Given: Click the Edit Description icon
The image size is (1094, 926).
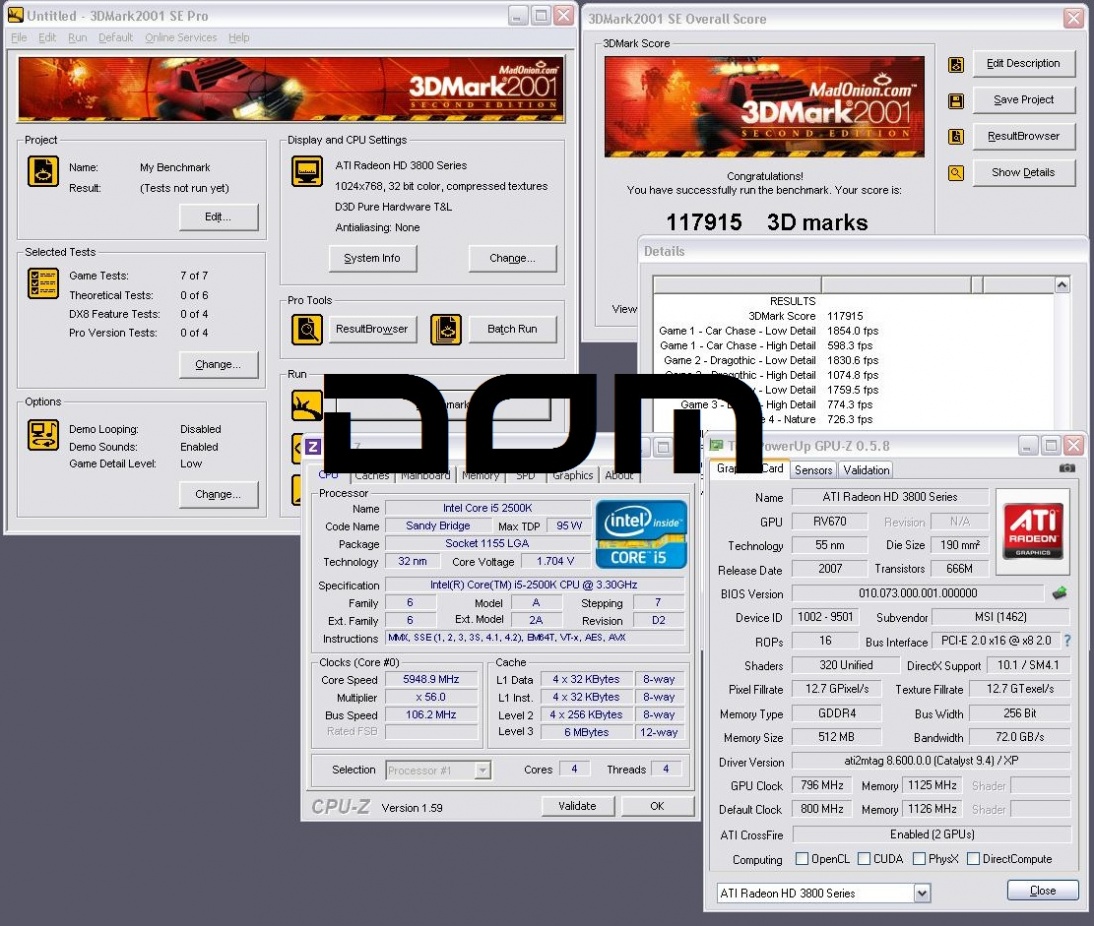Looking at the screenshot, I should (956, 64).
